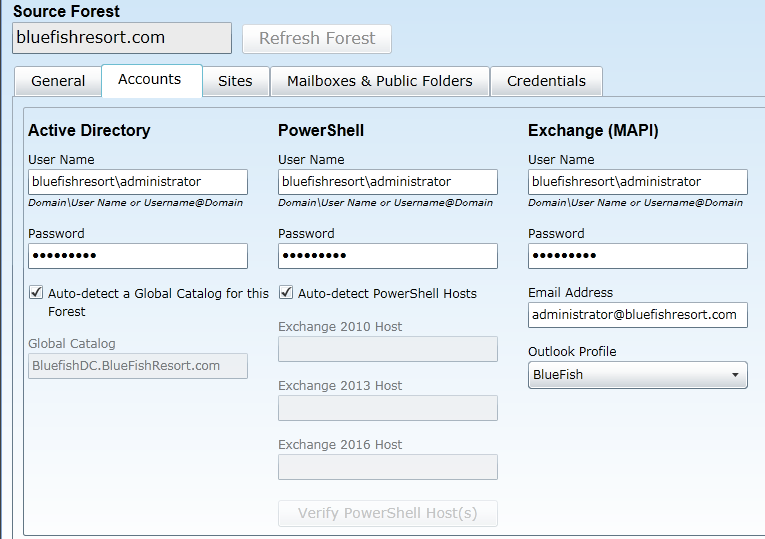Click the Email Address input field
765x539 pixels.
coord(637,315)
